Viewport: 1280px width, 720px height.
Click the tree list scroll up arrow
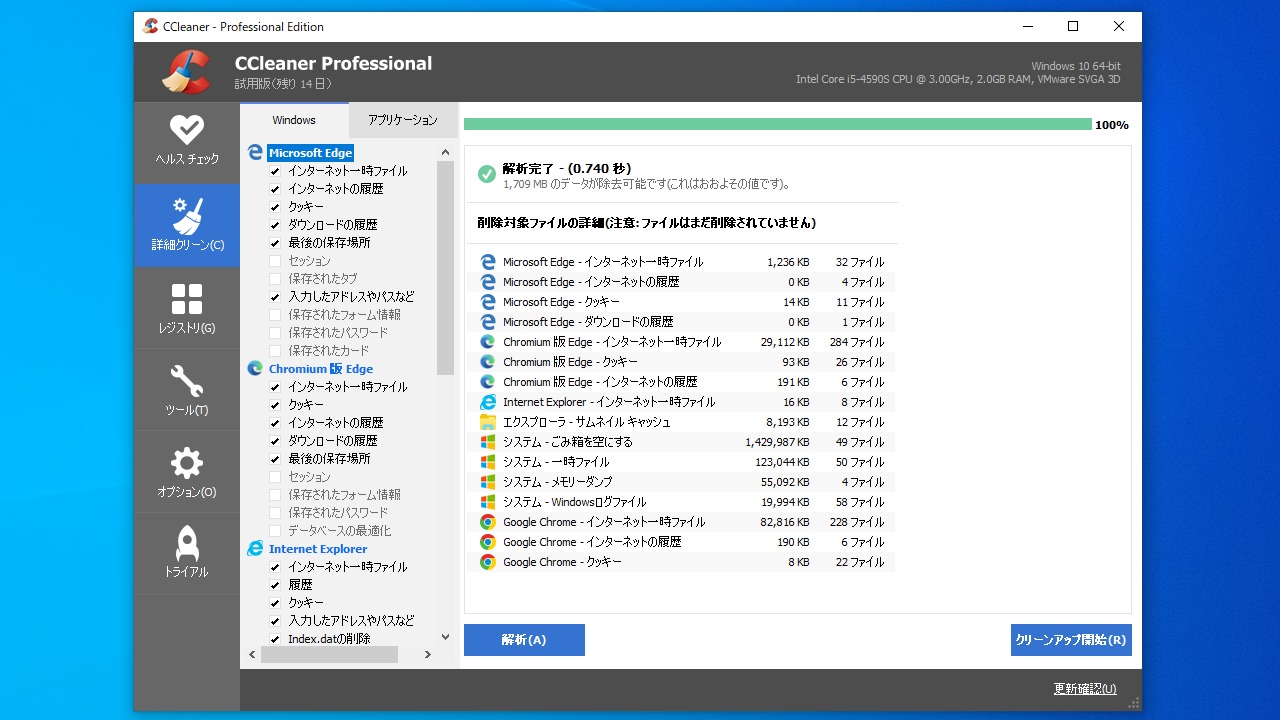coord(446,152)
